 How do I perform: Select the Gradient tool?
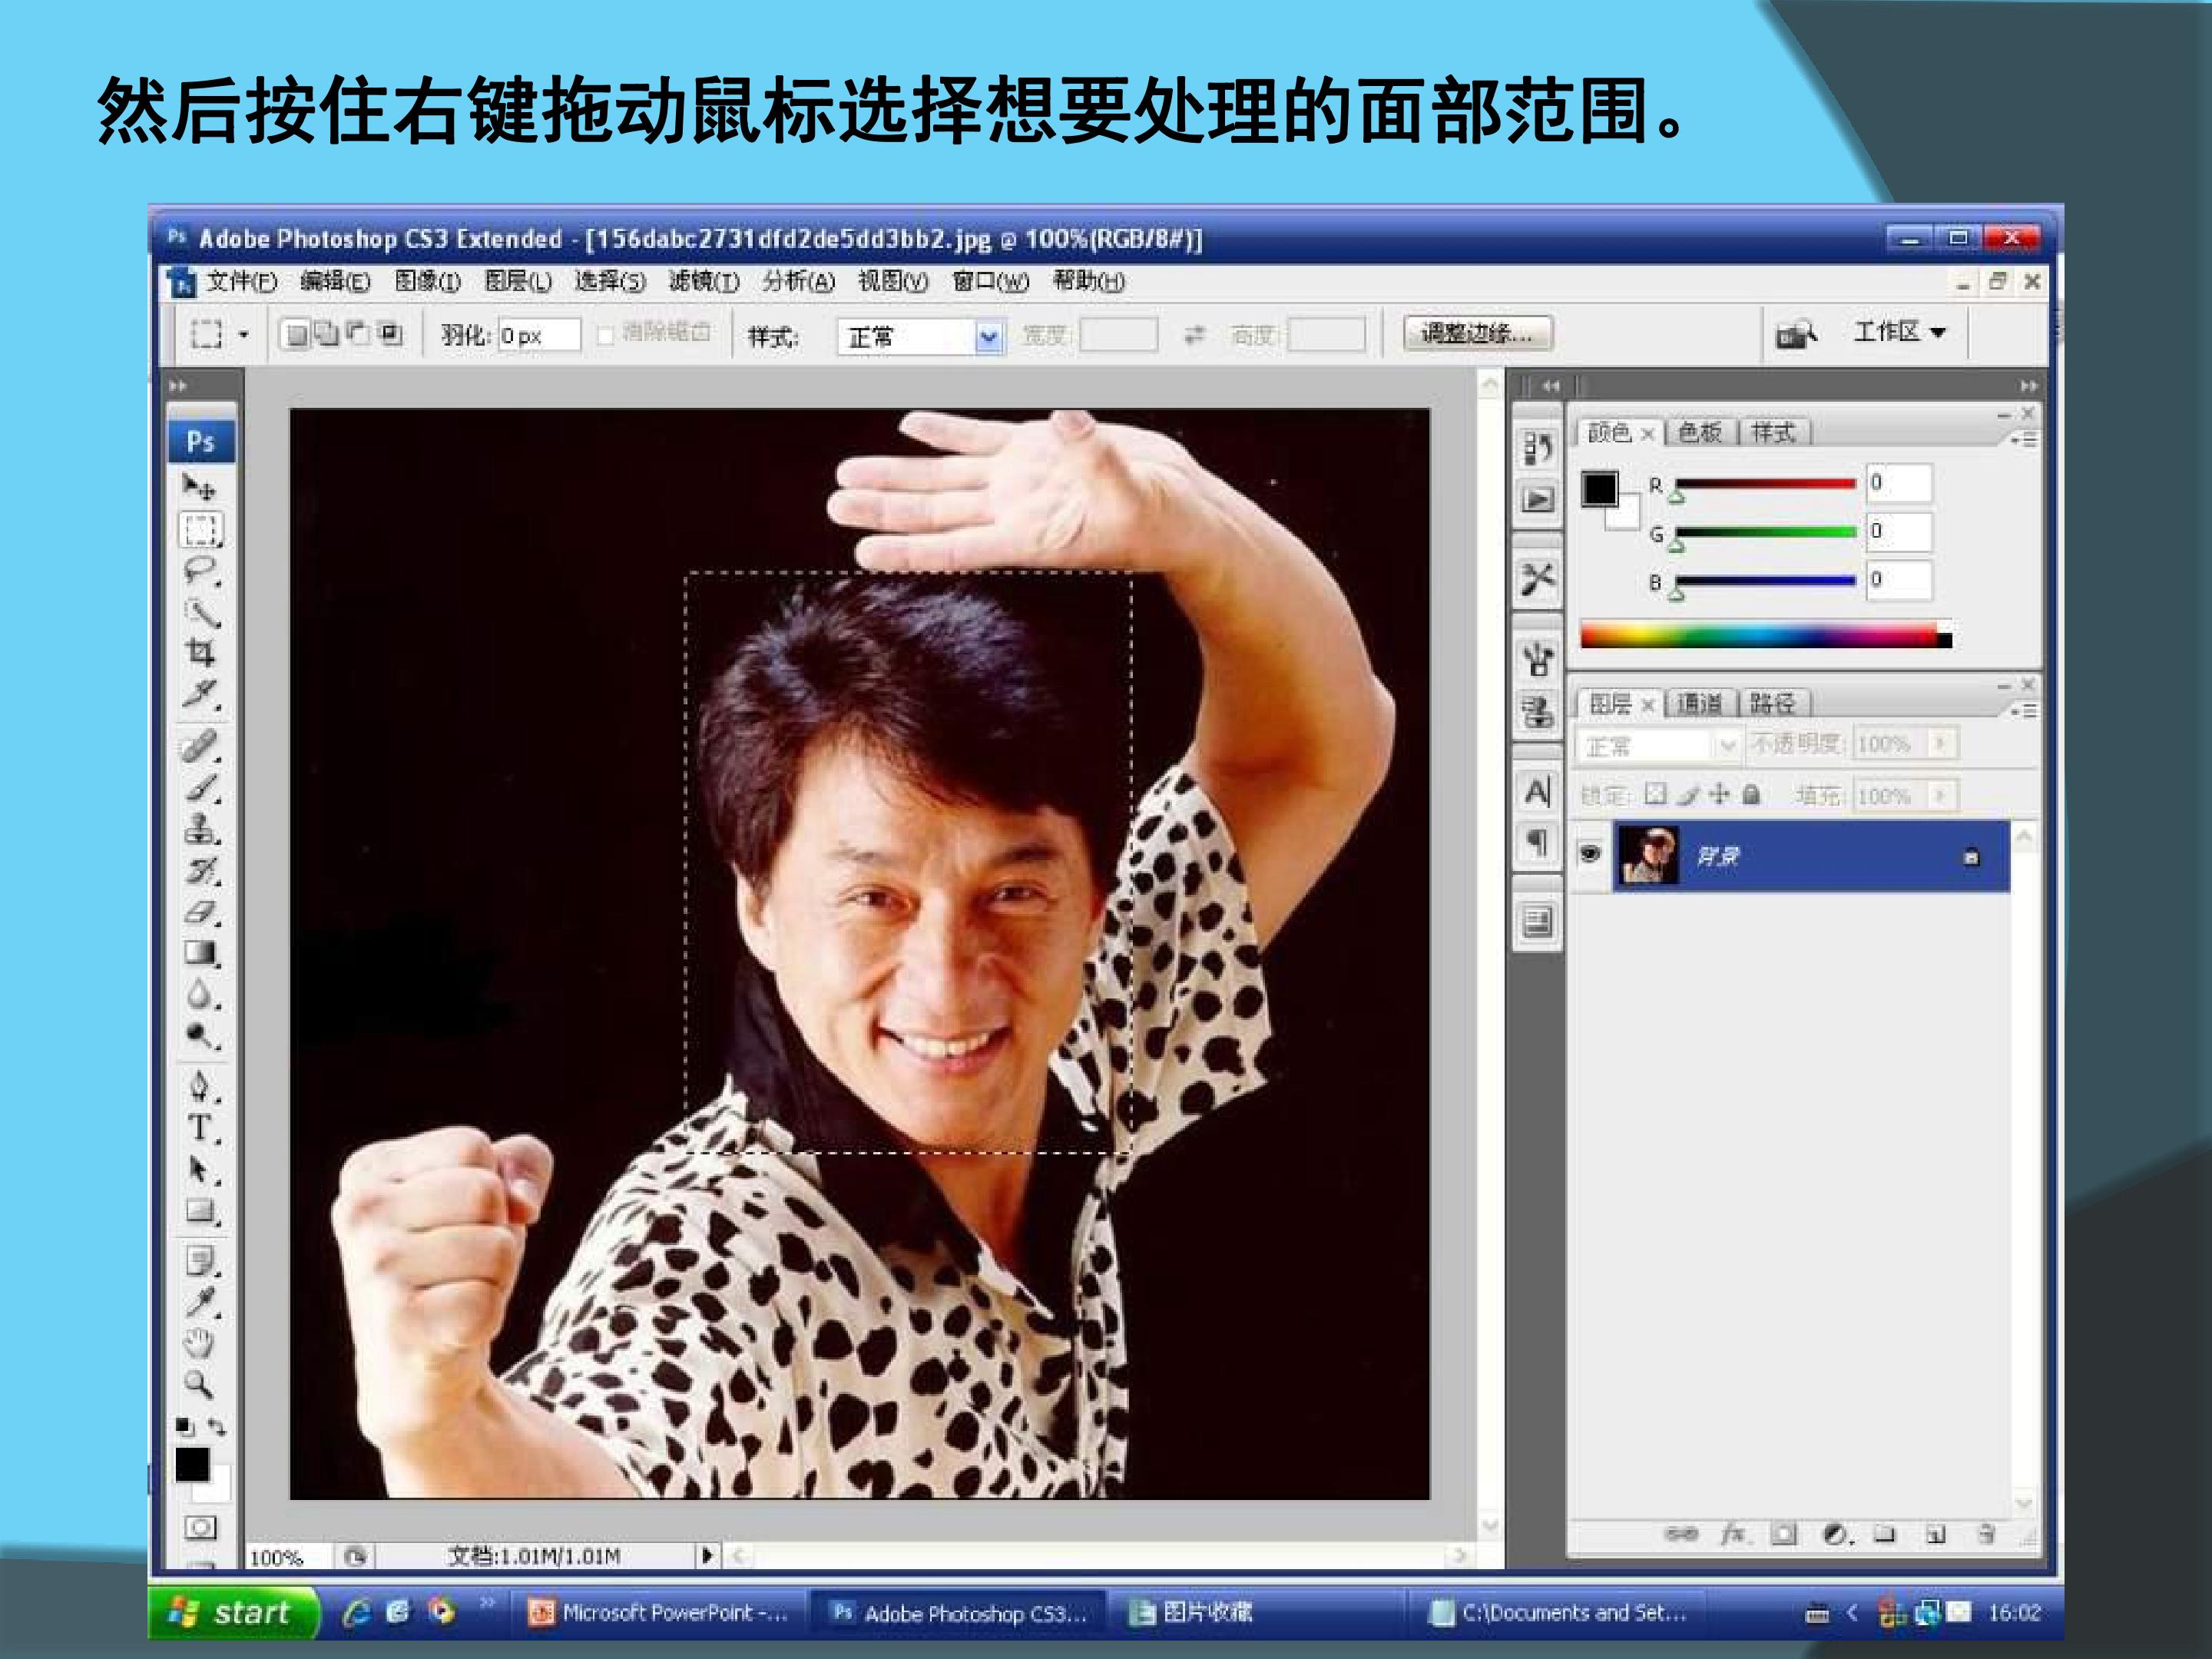click(200, 953)
